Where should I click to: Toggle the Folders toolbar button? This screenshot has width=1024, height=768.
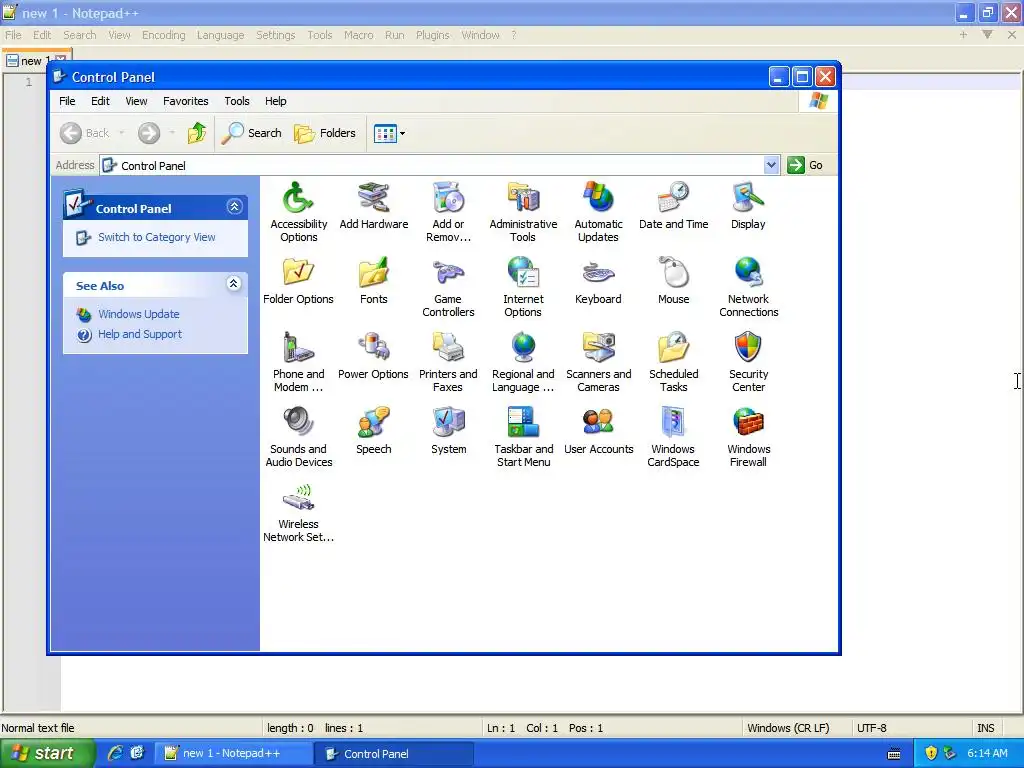click(325, 133)
